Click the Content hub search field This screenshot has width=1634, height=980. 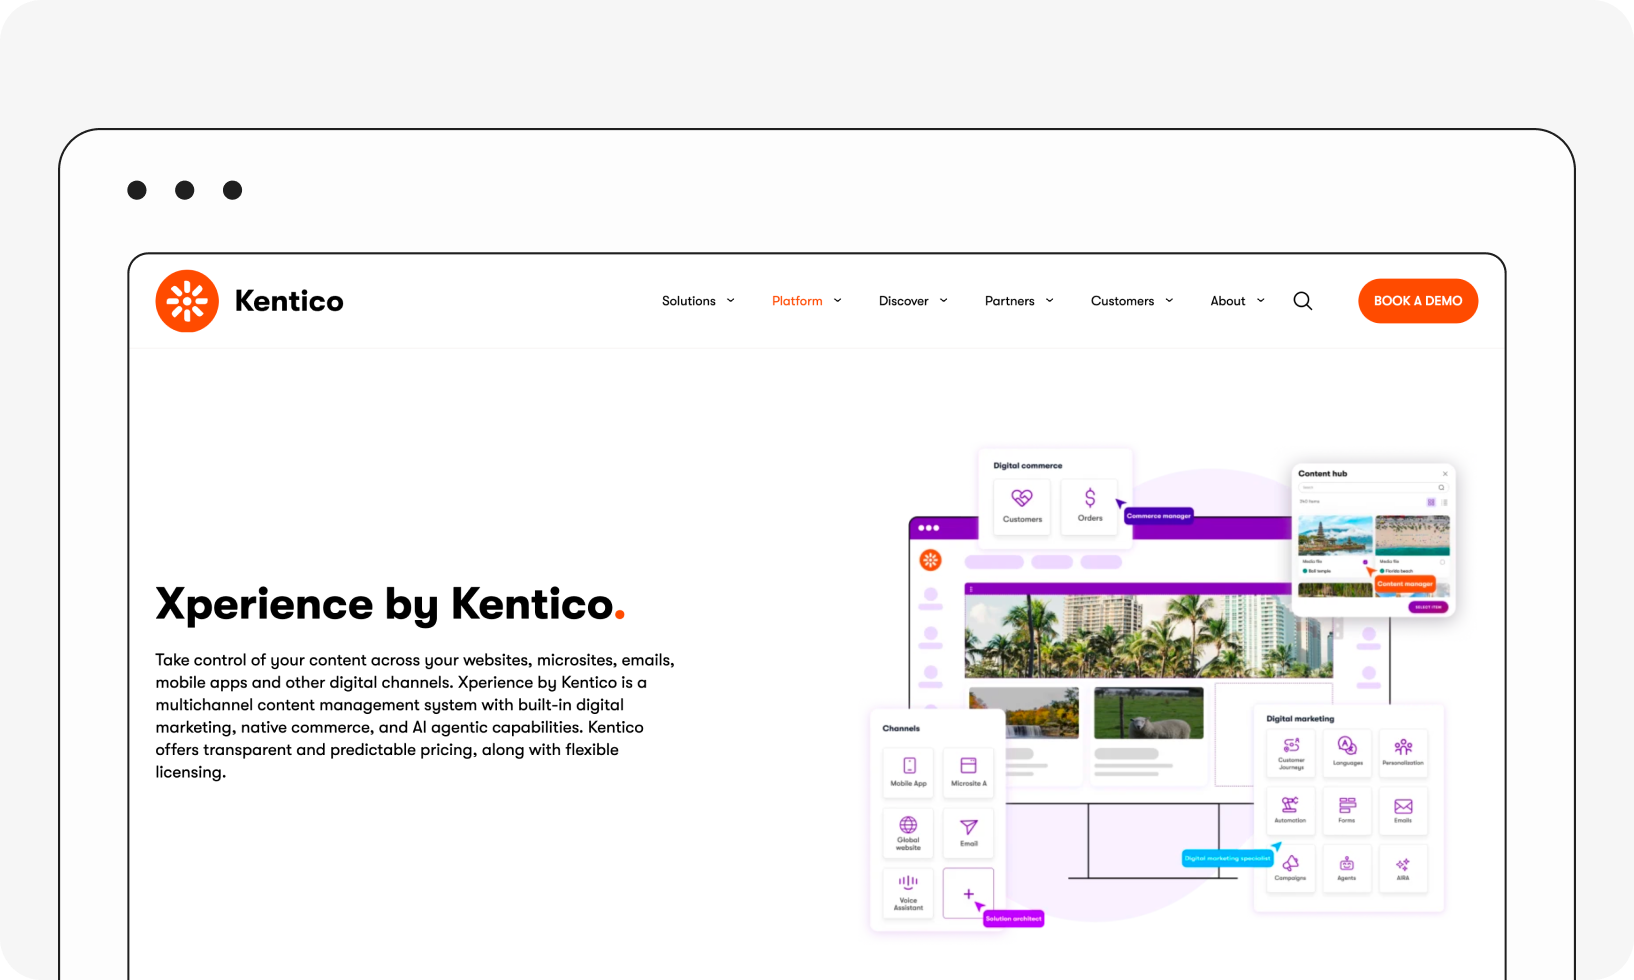pyautogui.click(x=1372, y=487)
